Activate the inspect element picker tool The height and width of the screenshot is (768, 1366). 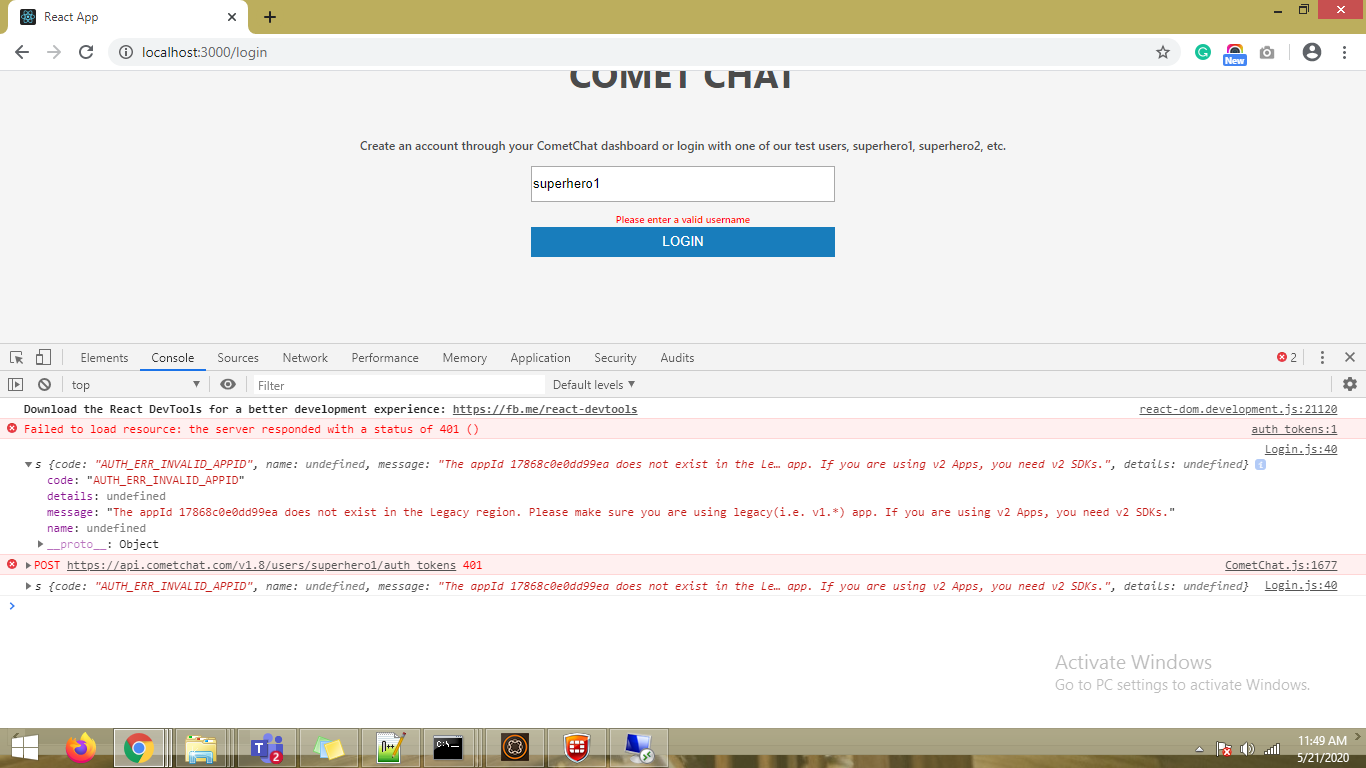(17, 357)
